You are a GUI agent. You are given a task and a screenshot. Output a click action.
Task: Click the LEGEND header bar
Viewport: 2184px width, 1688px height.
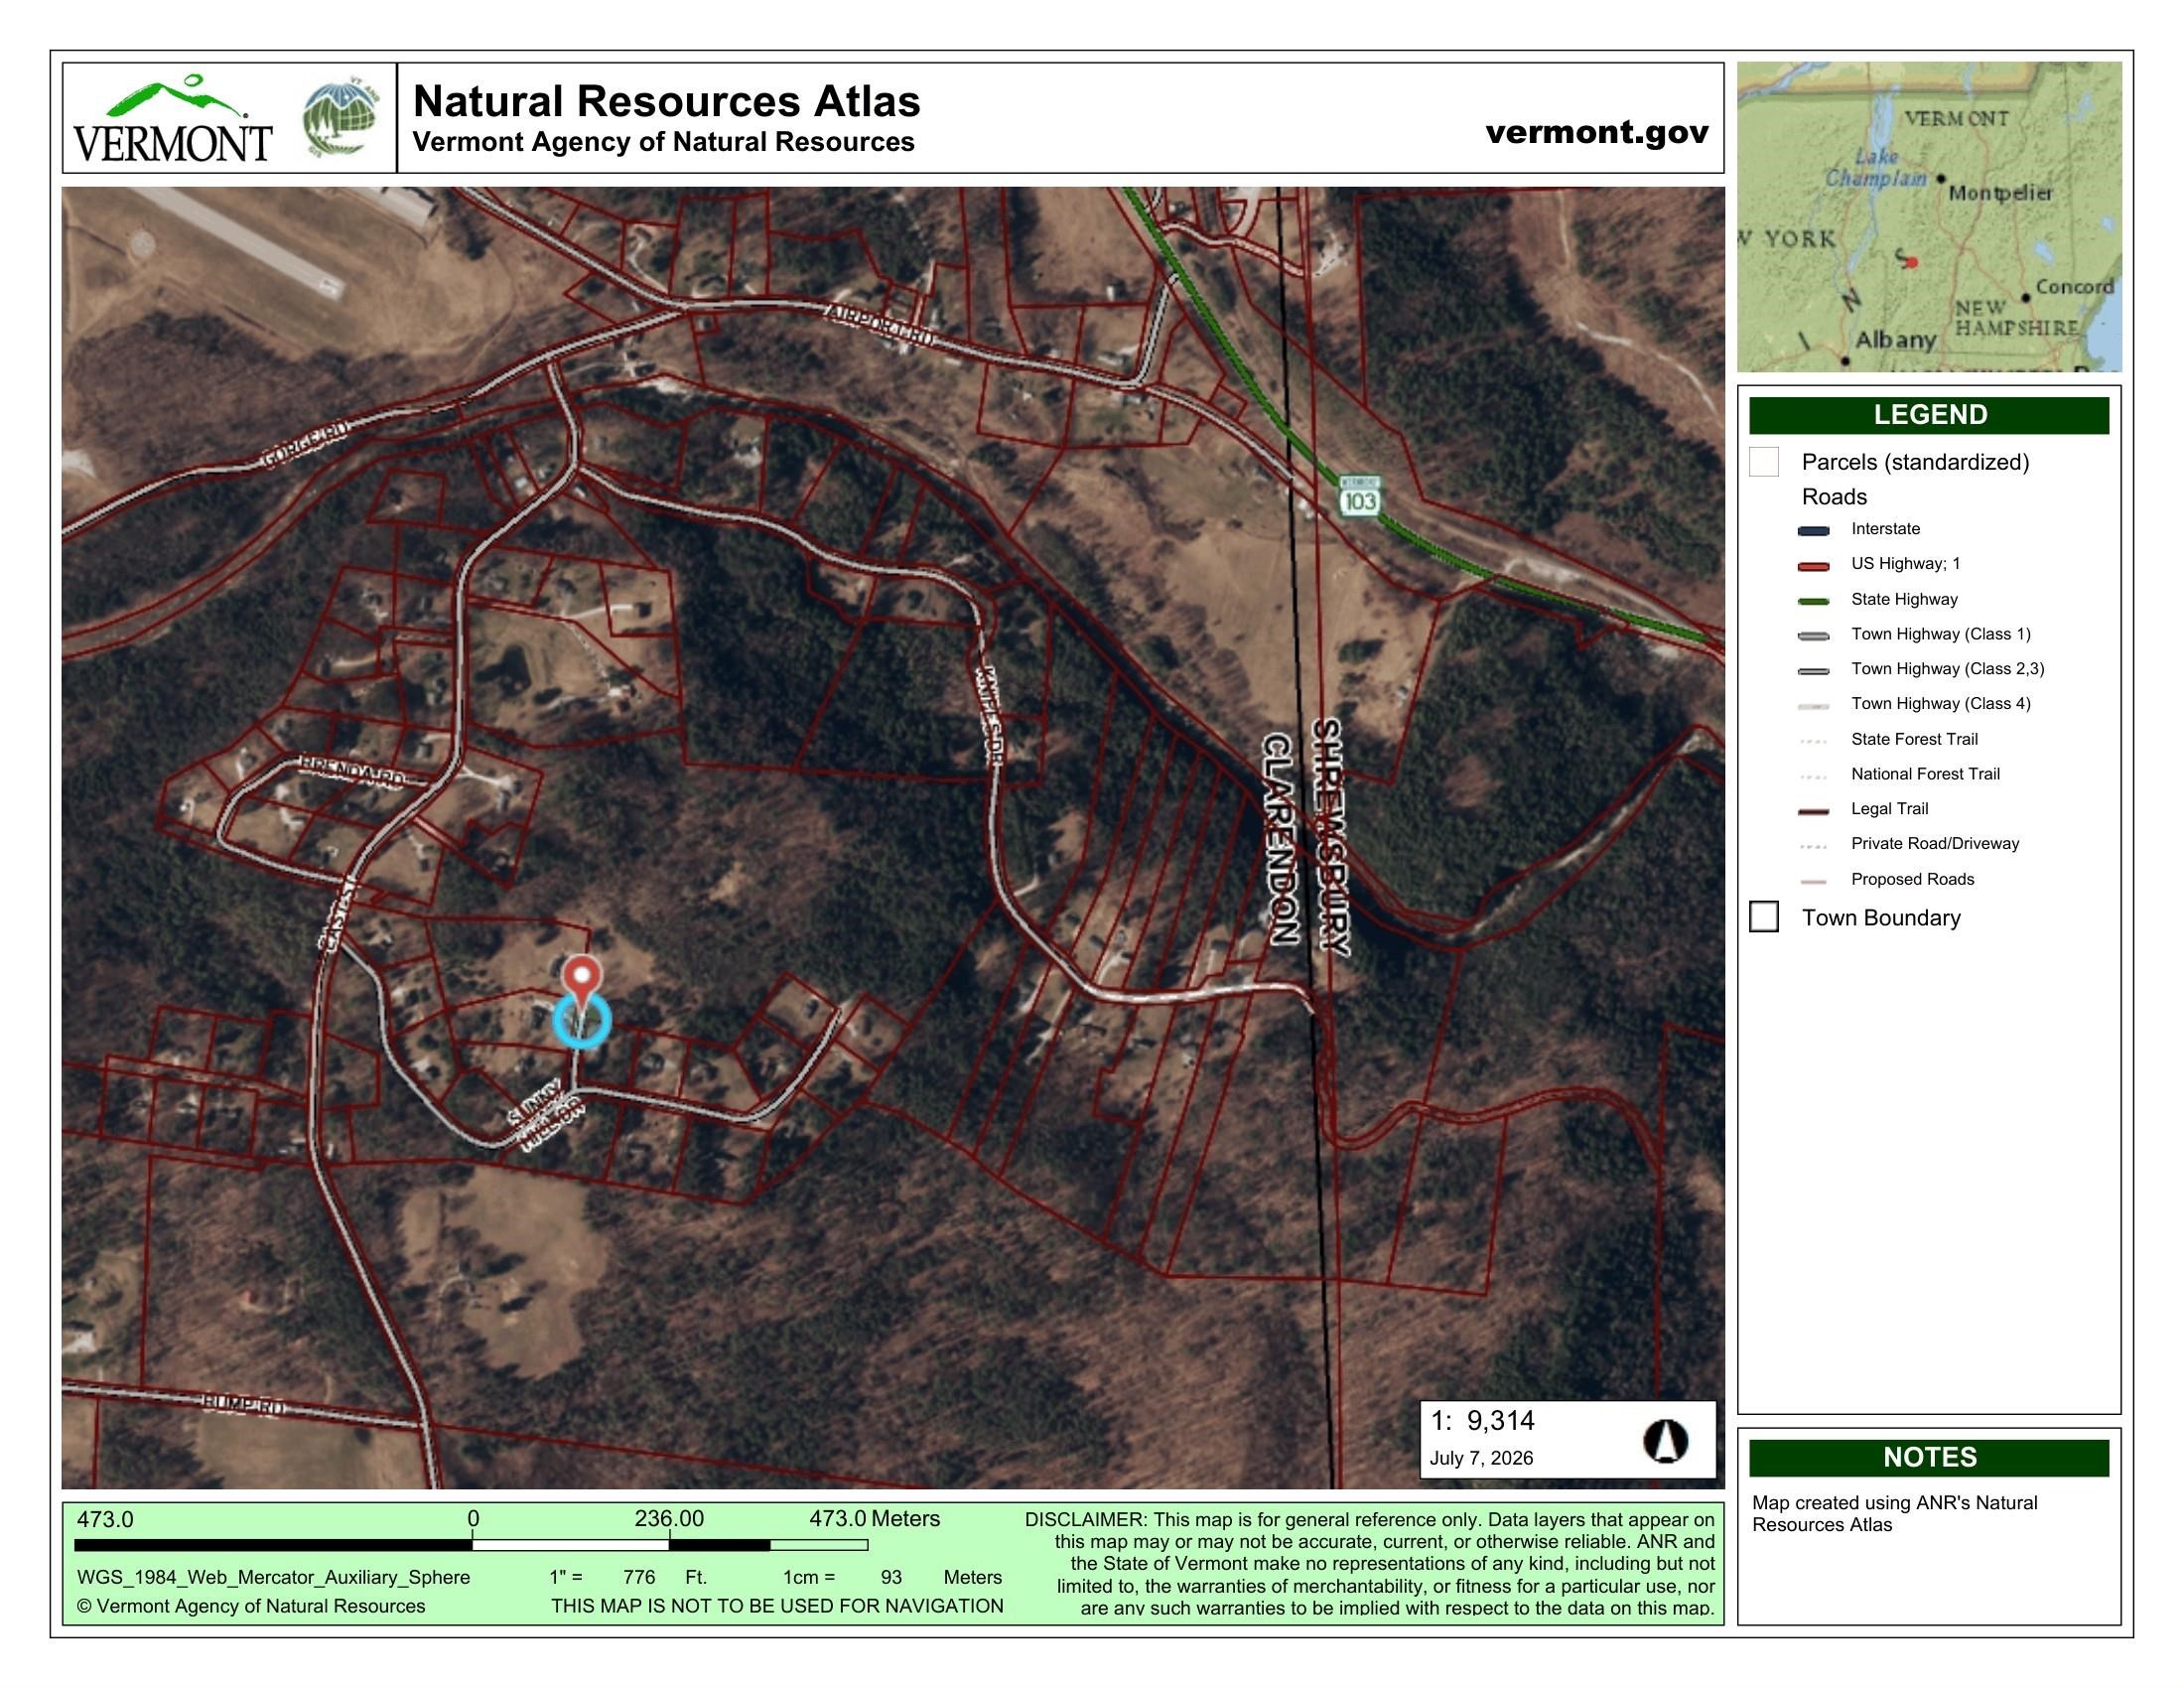tap(1929, 415)
